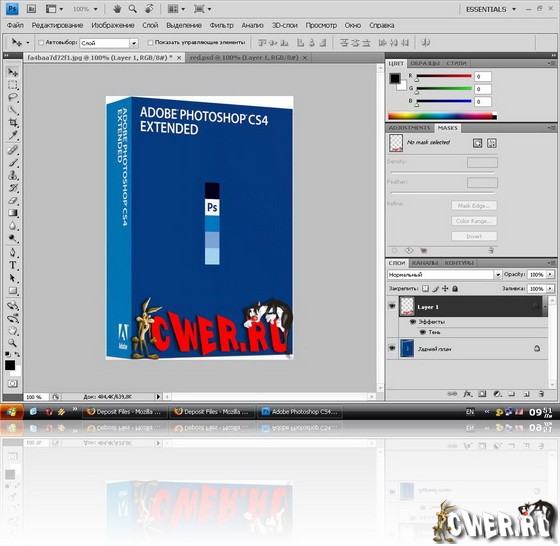Select the Rectangle shape tool
Viewport: 560px width, 546px height.
(x=12, y=290)
